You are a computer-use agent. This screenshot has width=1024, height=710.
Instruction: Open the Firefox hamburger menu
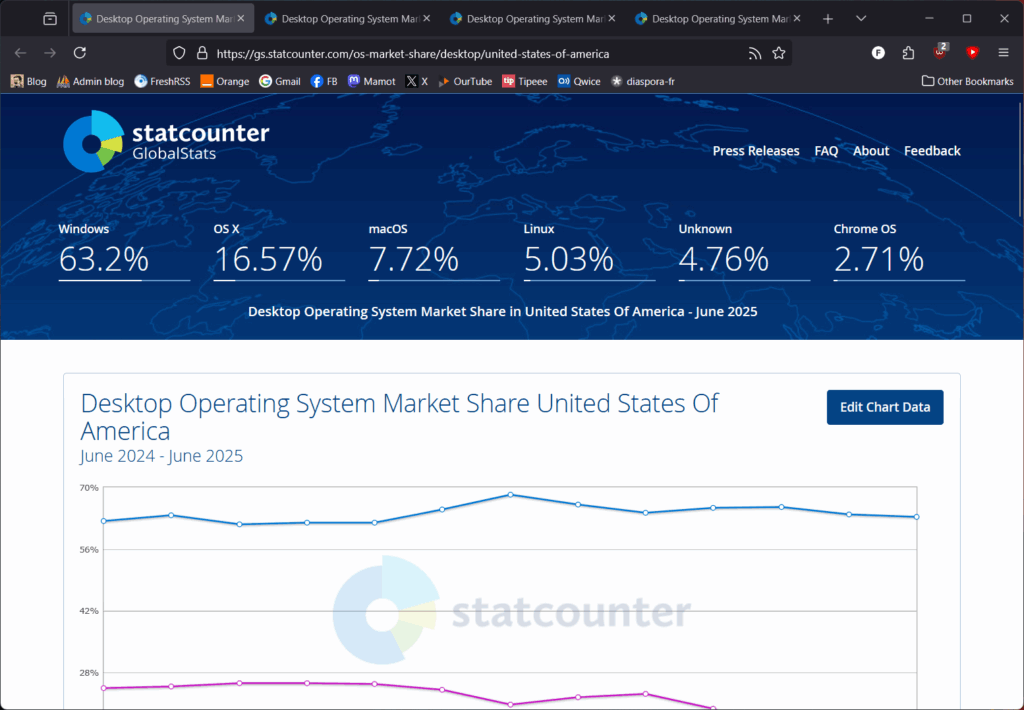pos(1004,53)
